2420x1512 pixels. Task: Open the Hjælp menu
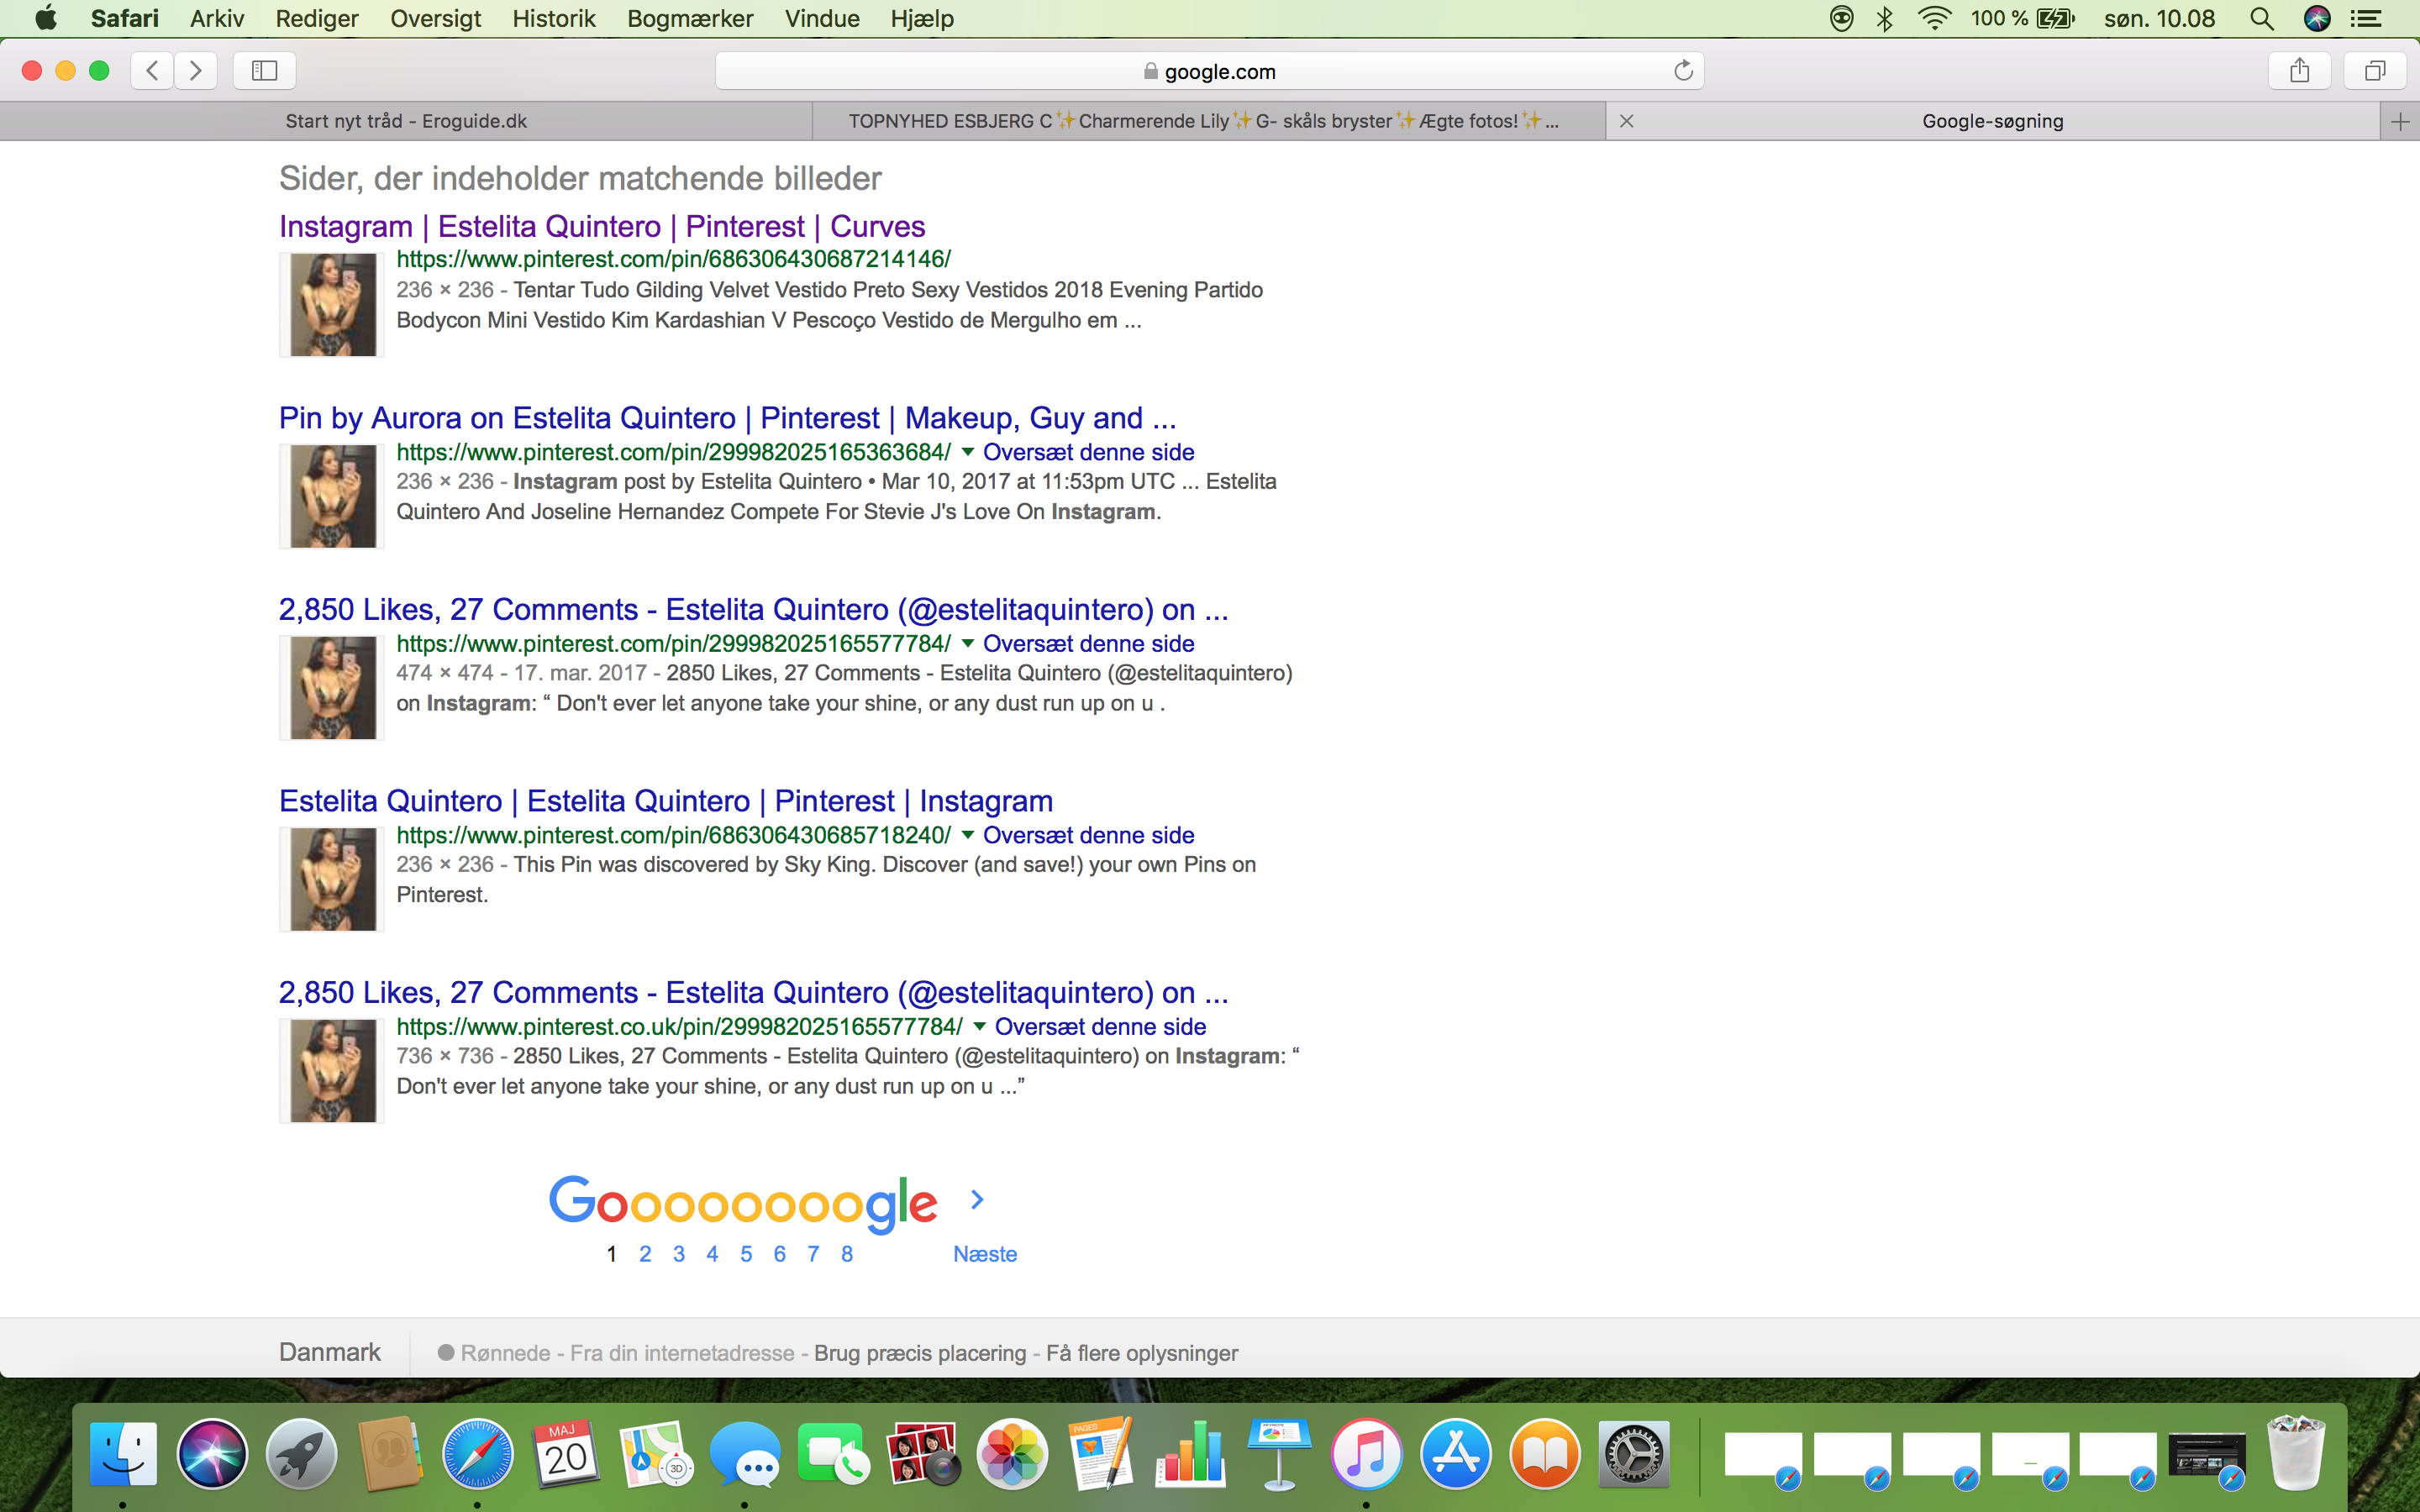tap(922, 18)
